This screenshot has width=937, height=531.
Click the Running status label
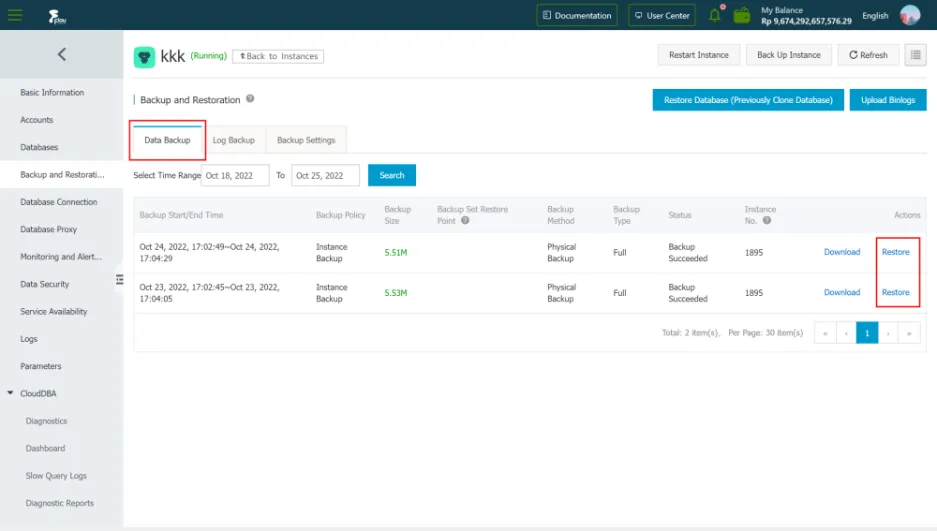(209, 56)
